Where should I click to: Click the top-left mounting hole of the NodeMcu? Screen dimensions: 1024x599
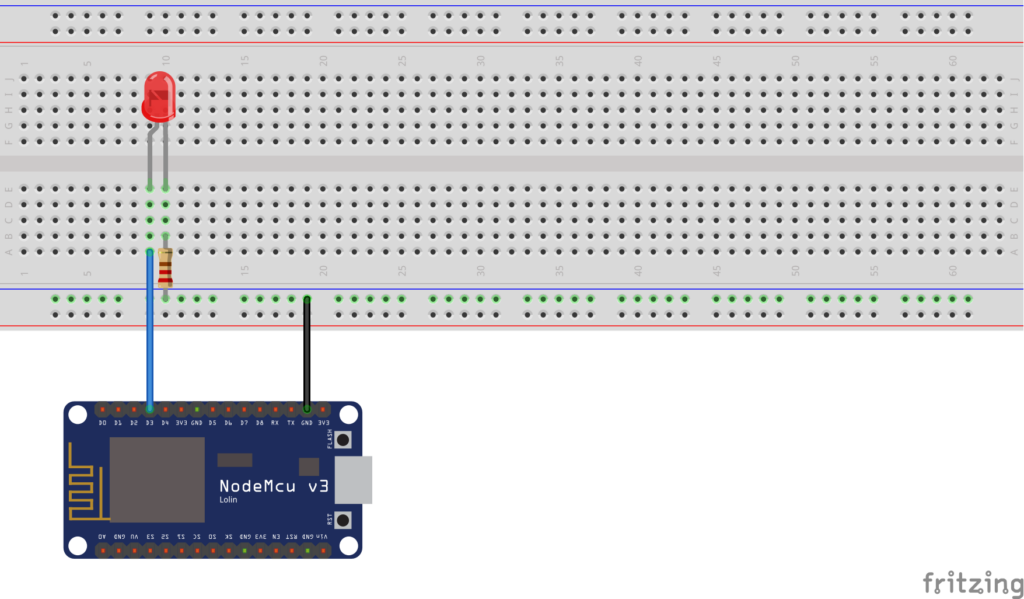tap(77, 413)
